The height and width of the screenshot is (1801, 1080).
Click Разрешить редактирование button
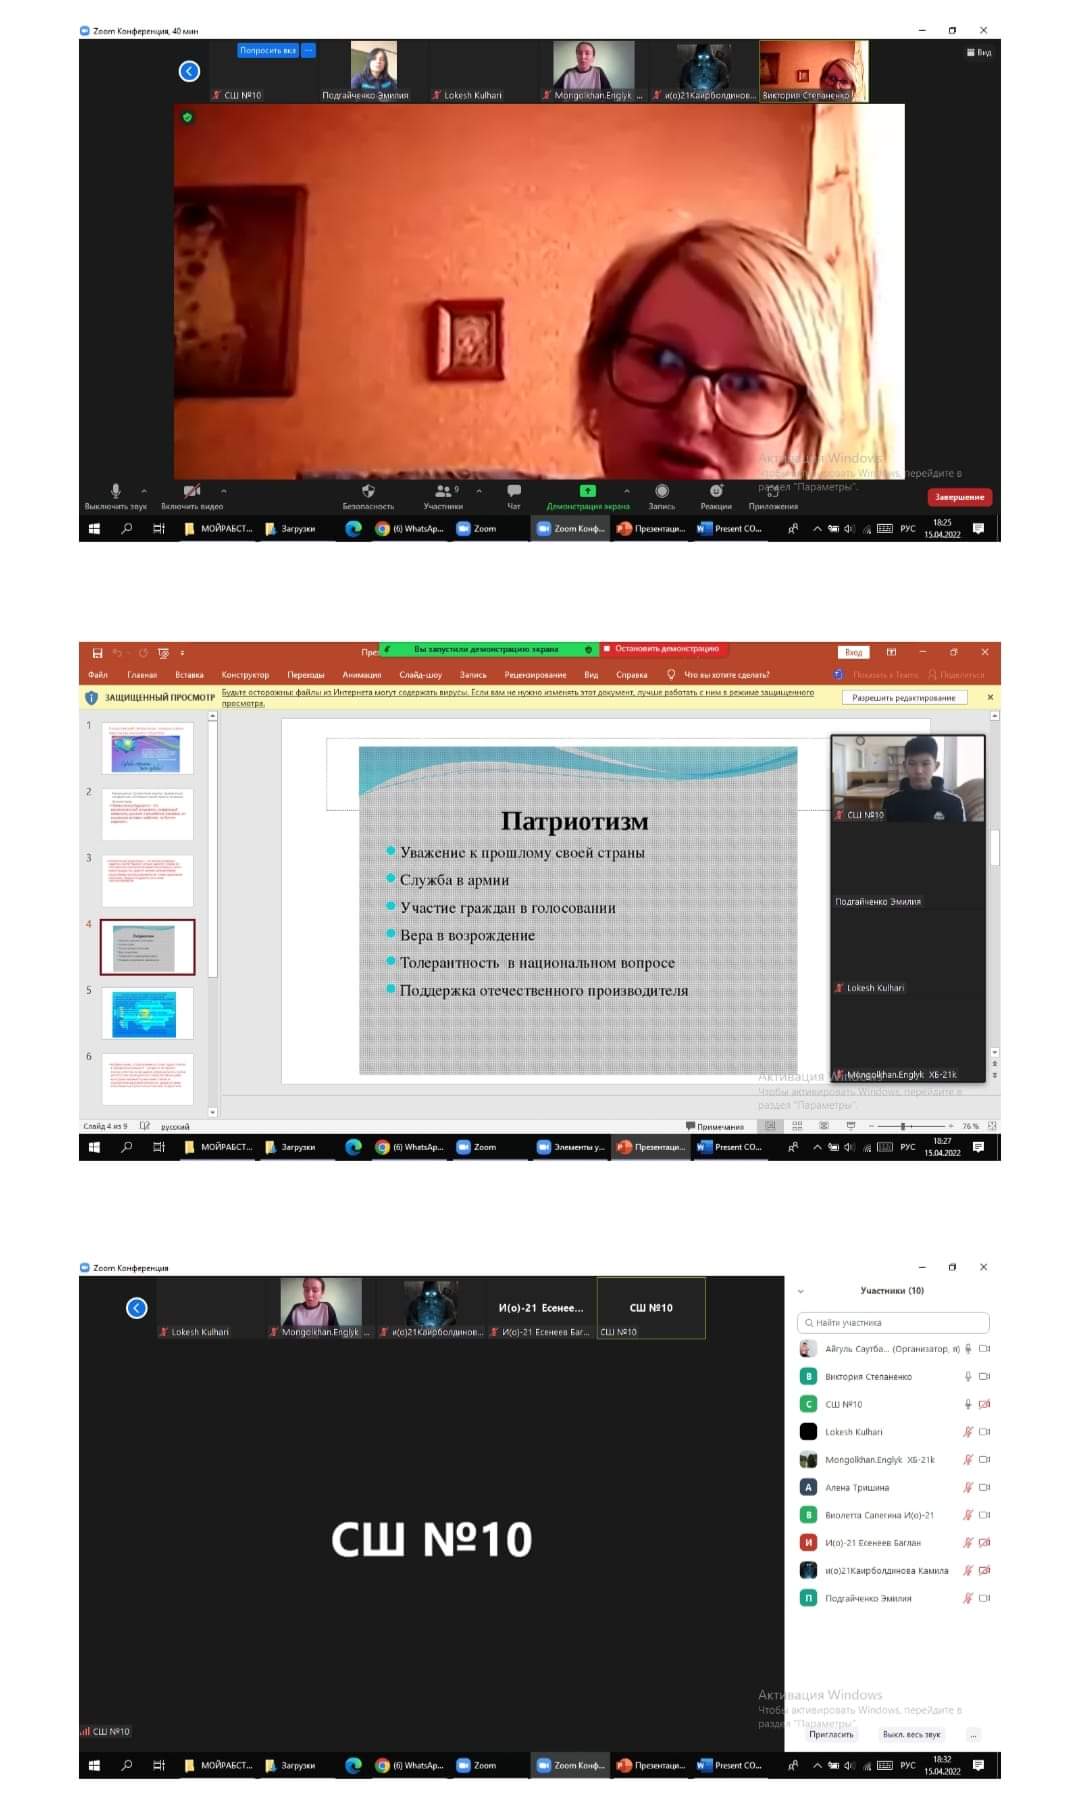click(x=904, y=698)
